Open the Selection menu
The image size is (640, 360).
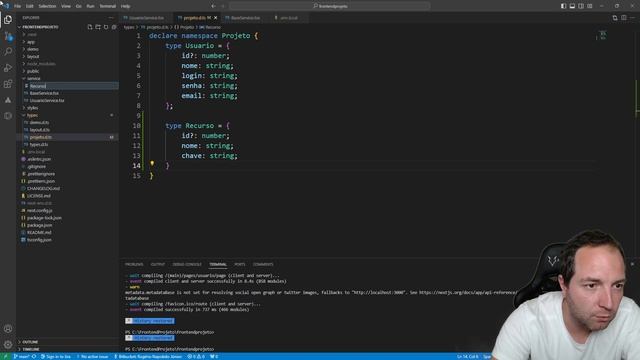point(47,6)
